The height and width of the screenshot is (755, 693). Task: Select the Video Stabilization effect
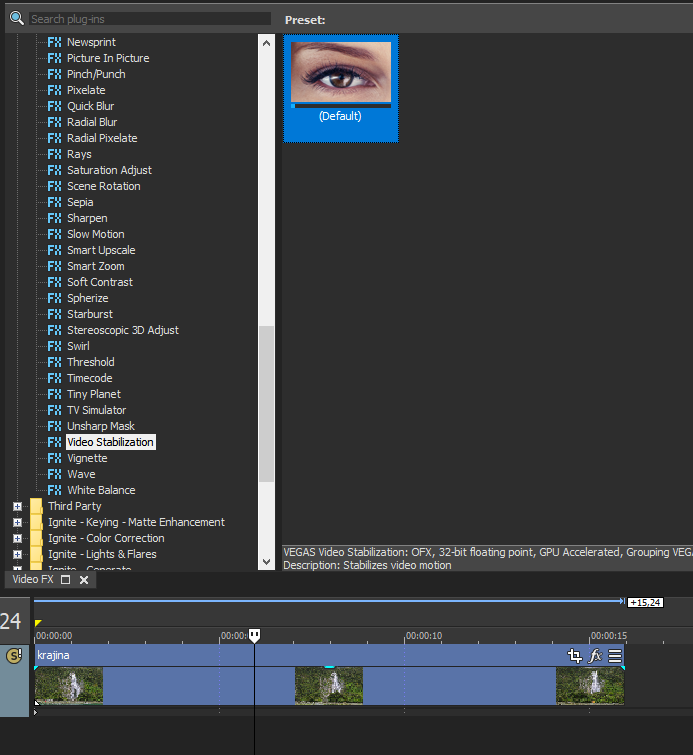pos(110,442)
